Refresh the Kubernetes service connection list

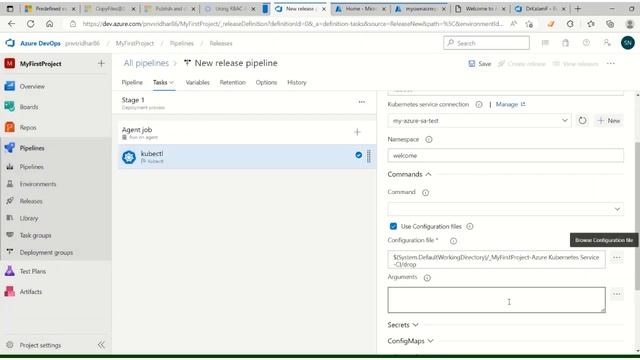(x=582, y=120)
